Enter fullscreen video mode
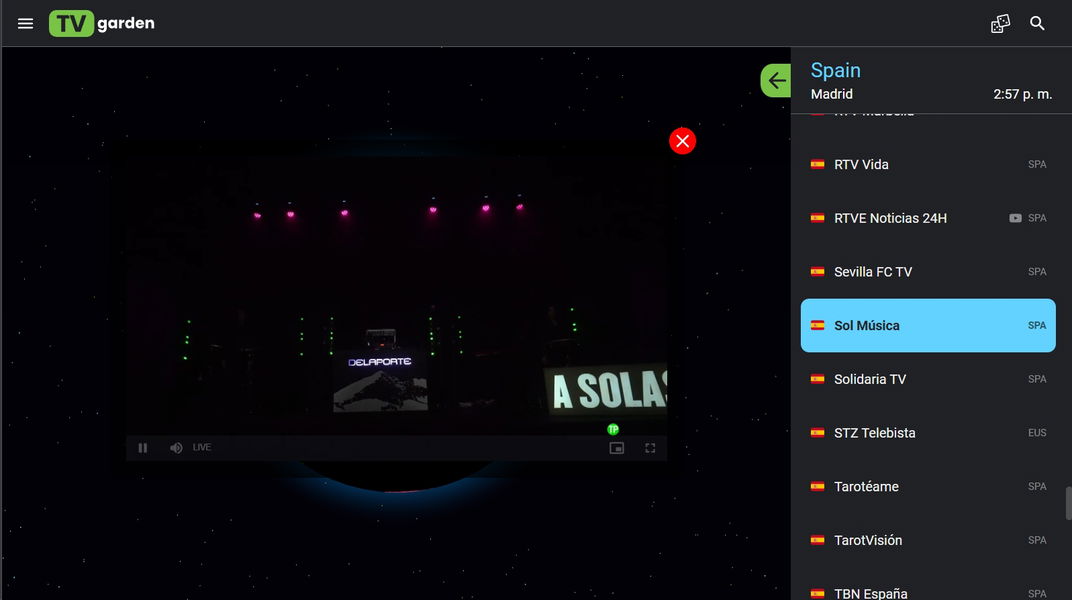This screenshot has width=1072, height=600. coord(650,448)
